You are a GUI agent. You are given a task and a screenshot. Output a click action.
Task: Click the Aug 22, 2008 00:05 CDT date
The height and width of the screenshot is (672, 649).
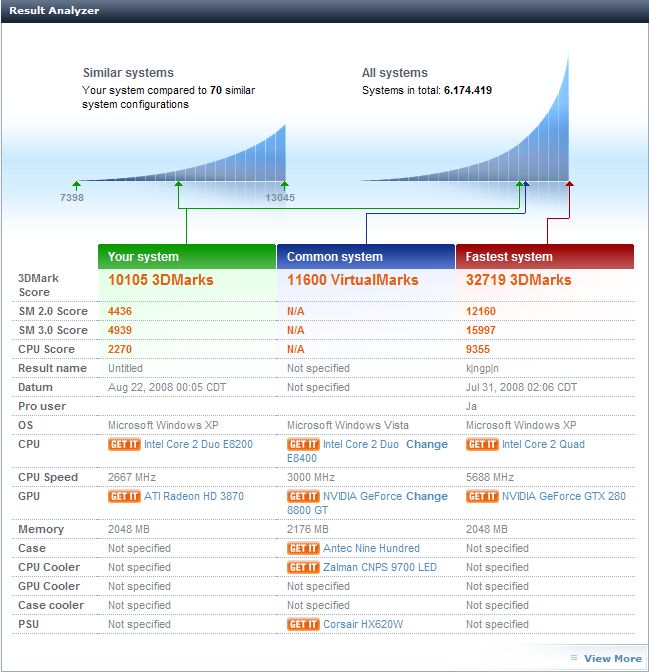coord(167,387)
